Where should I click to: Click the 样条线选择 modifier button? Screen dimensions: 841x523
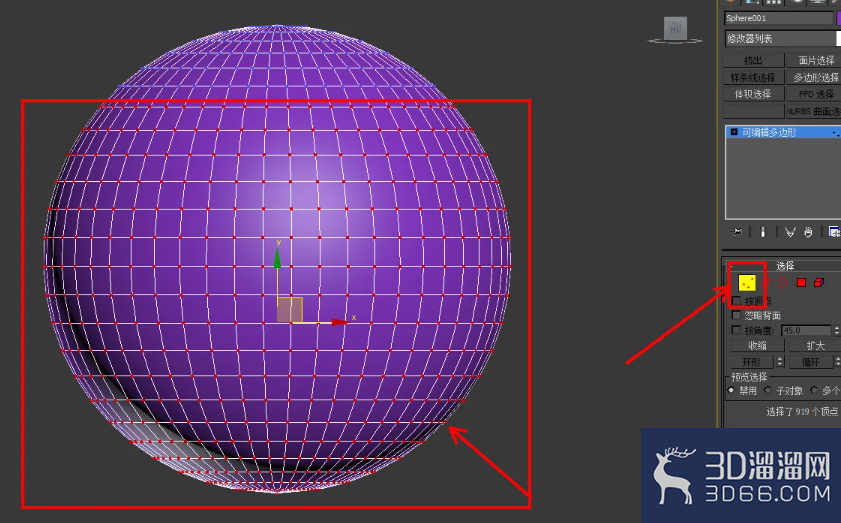point(753,77)
